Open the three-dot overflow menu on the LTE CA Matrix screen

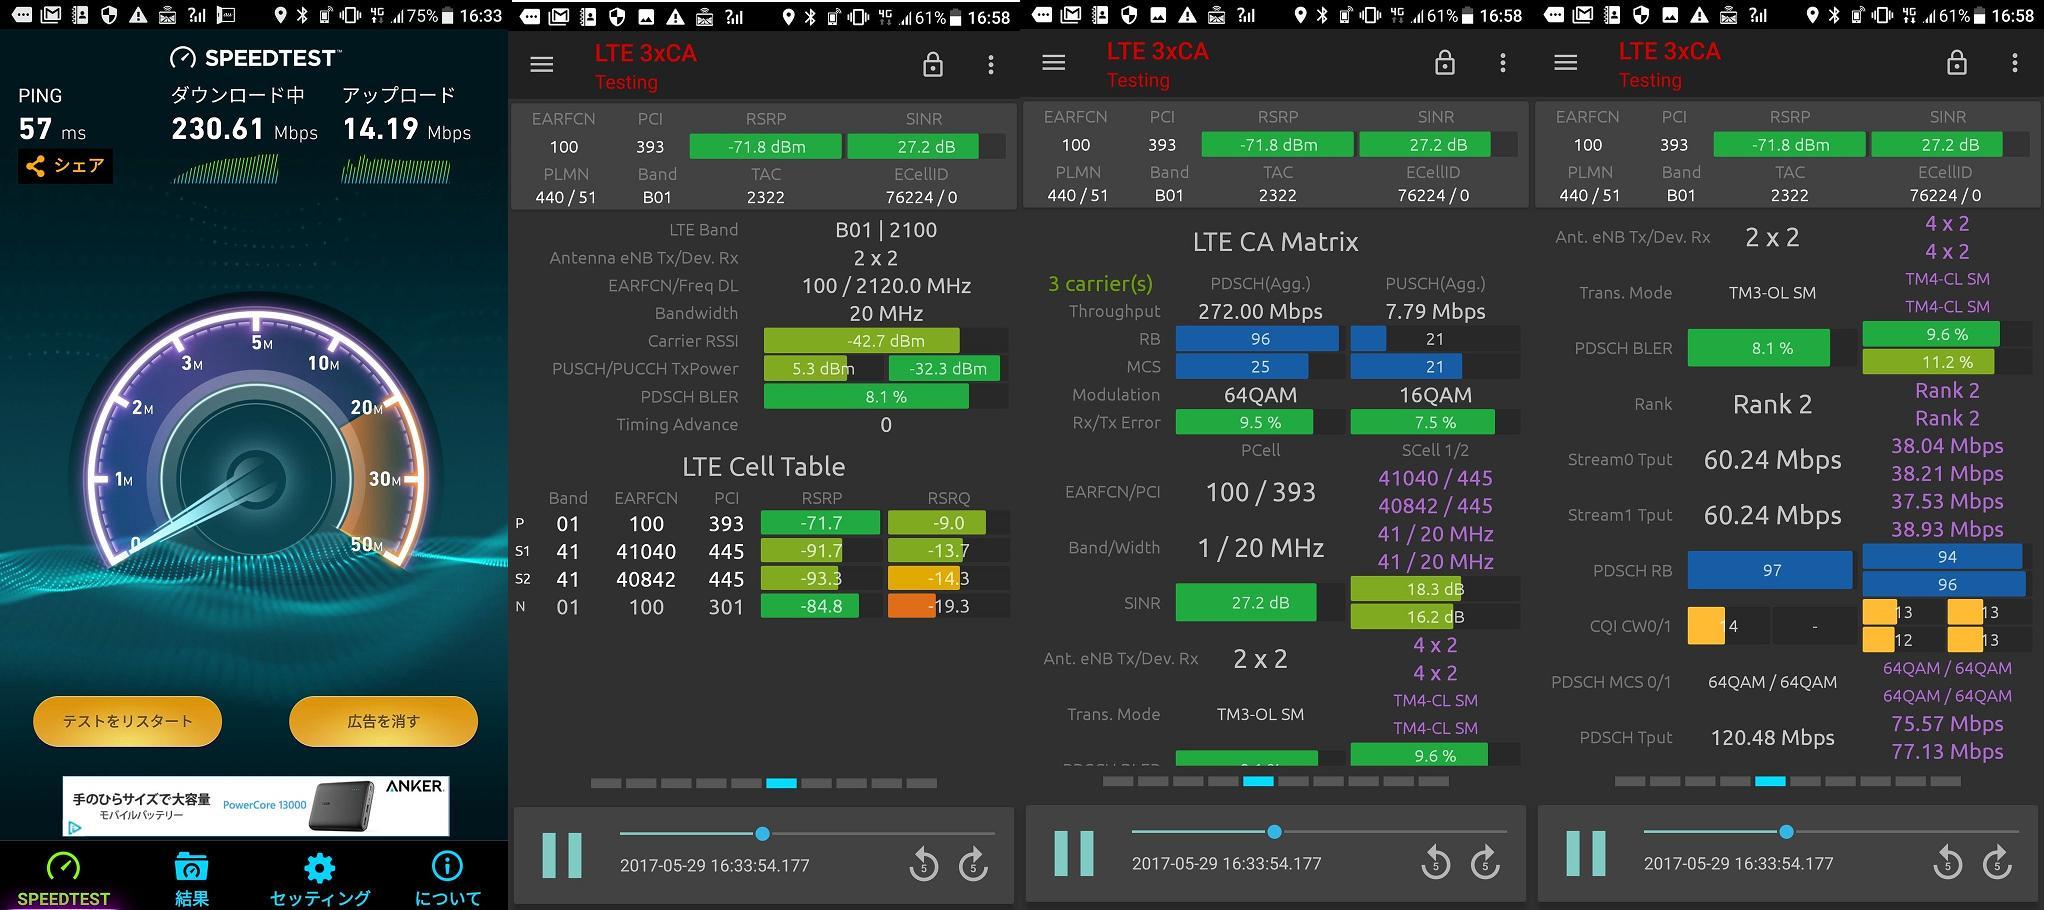point(1503,63)
